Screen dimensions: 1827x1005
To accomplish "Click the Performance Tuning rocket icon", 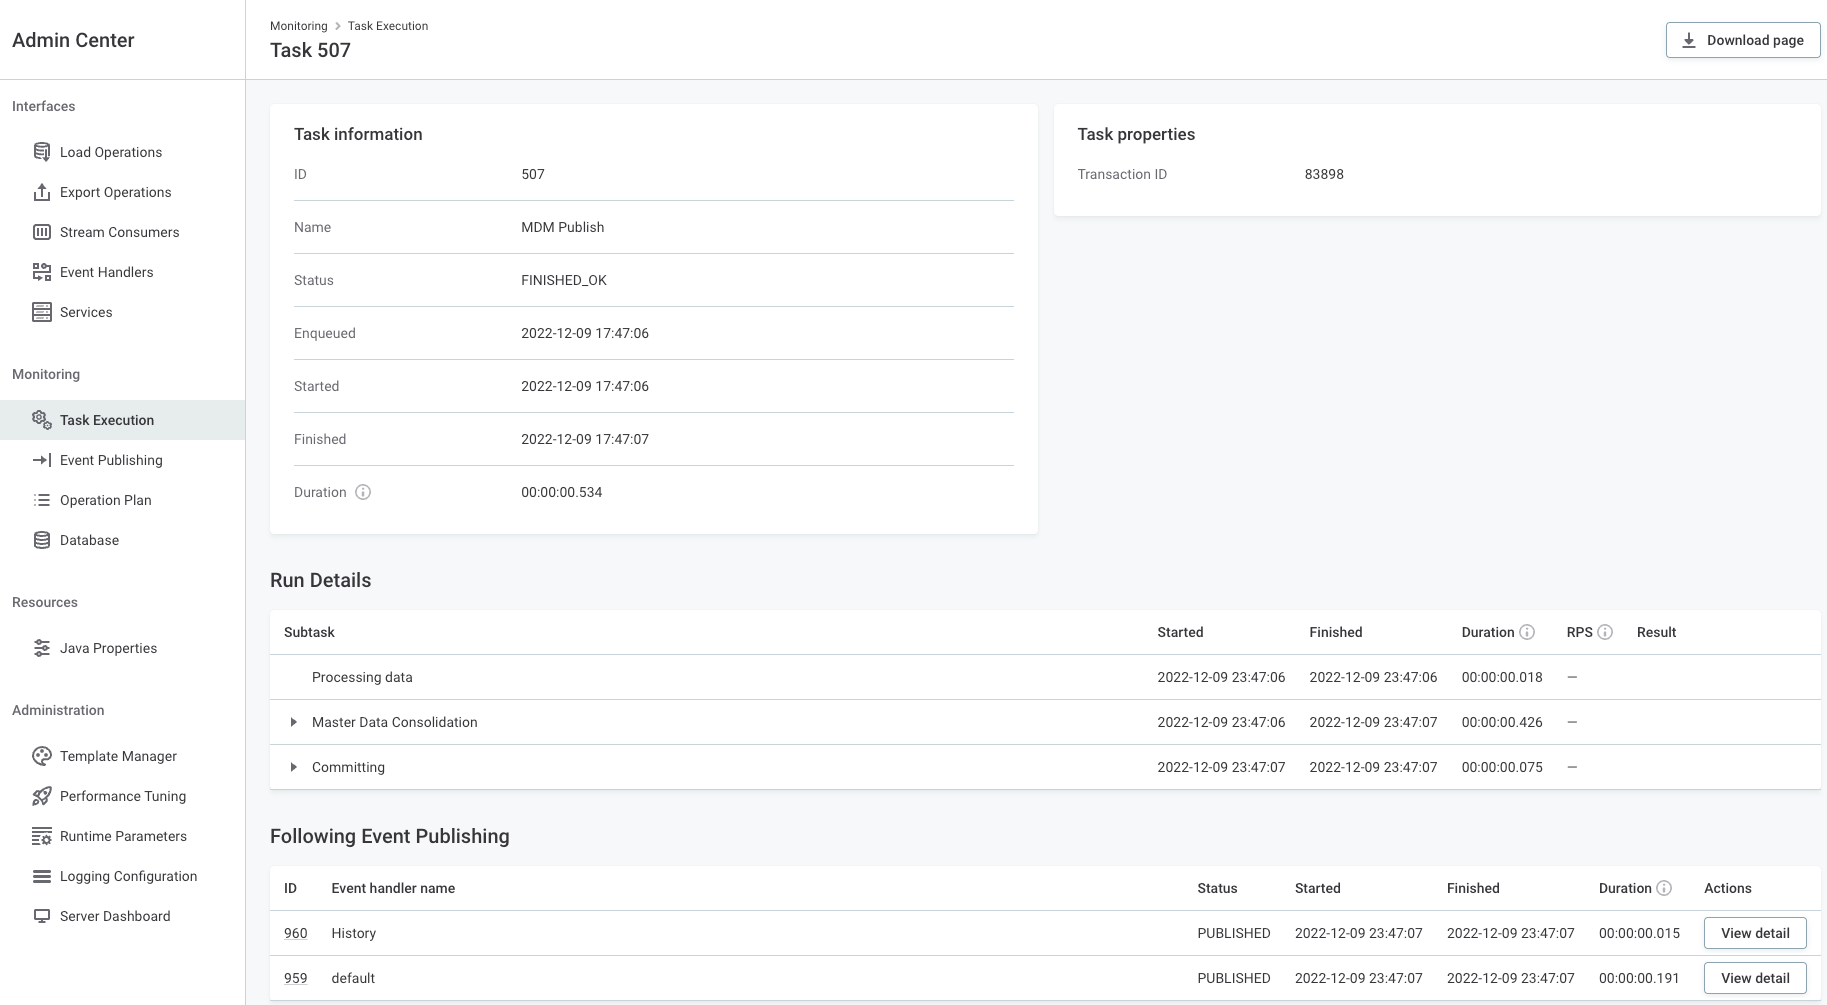I will click(x=41, y=796).
